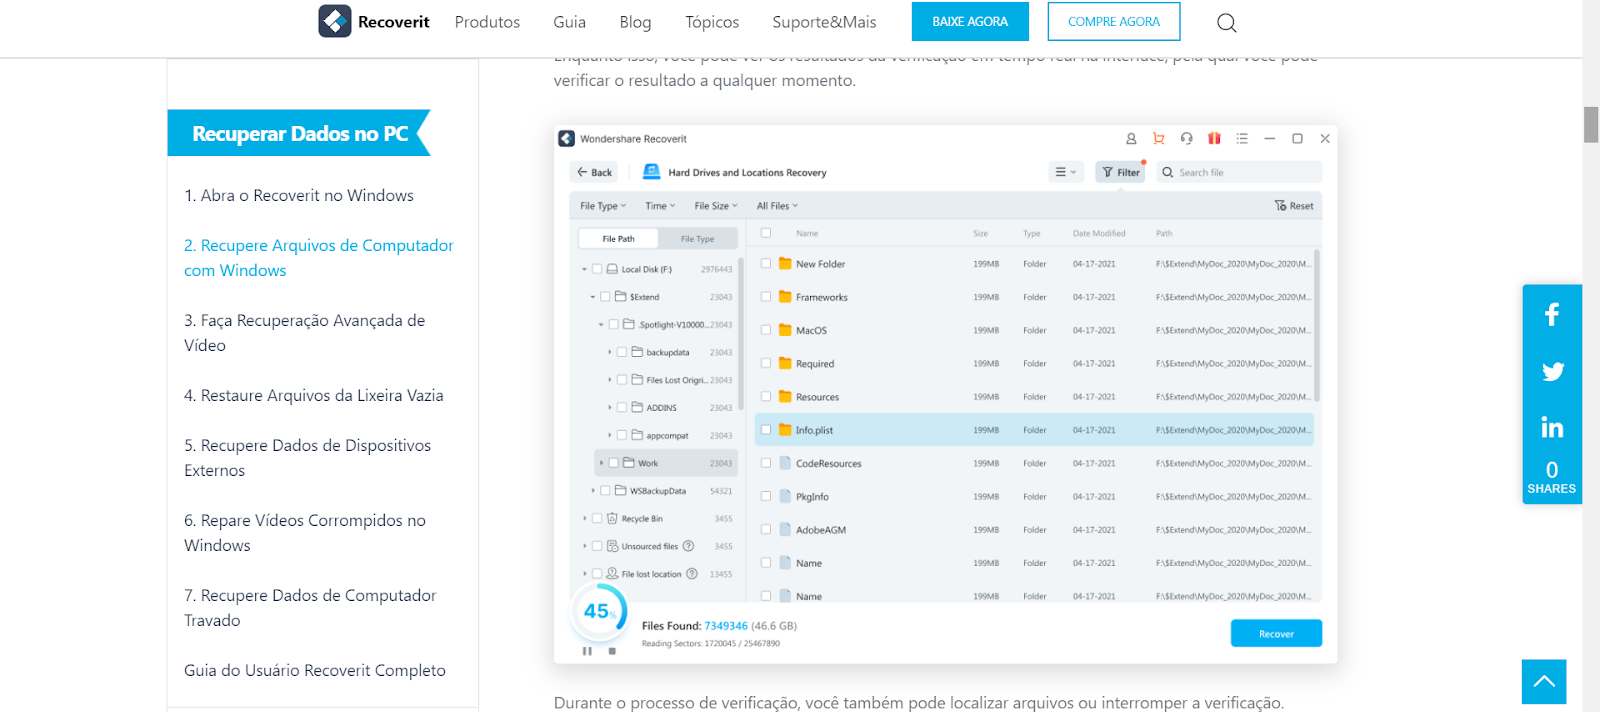
Task: Click the back-to-top arrow button
Action: (x=1544, y=682)
